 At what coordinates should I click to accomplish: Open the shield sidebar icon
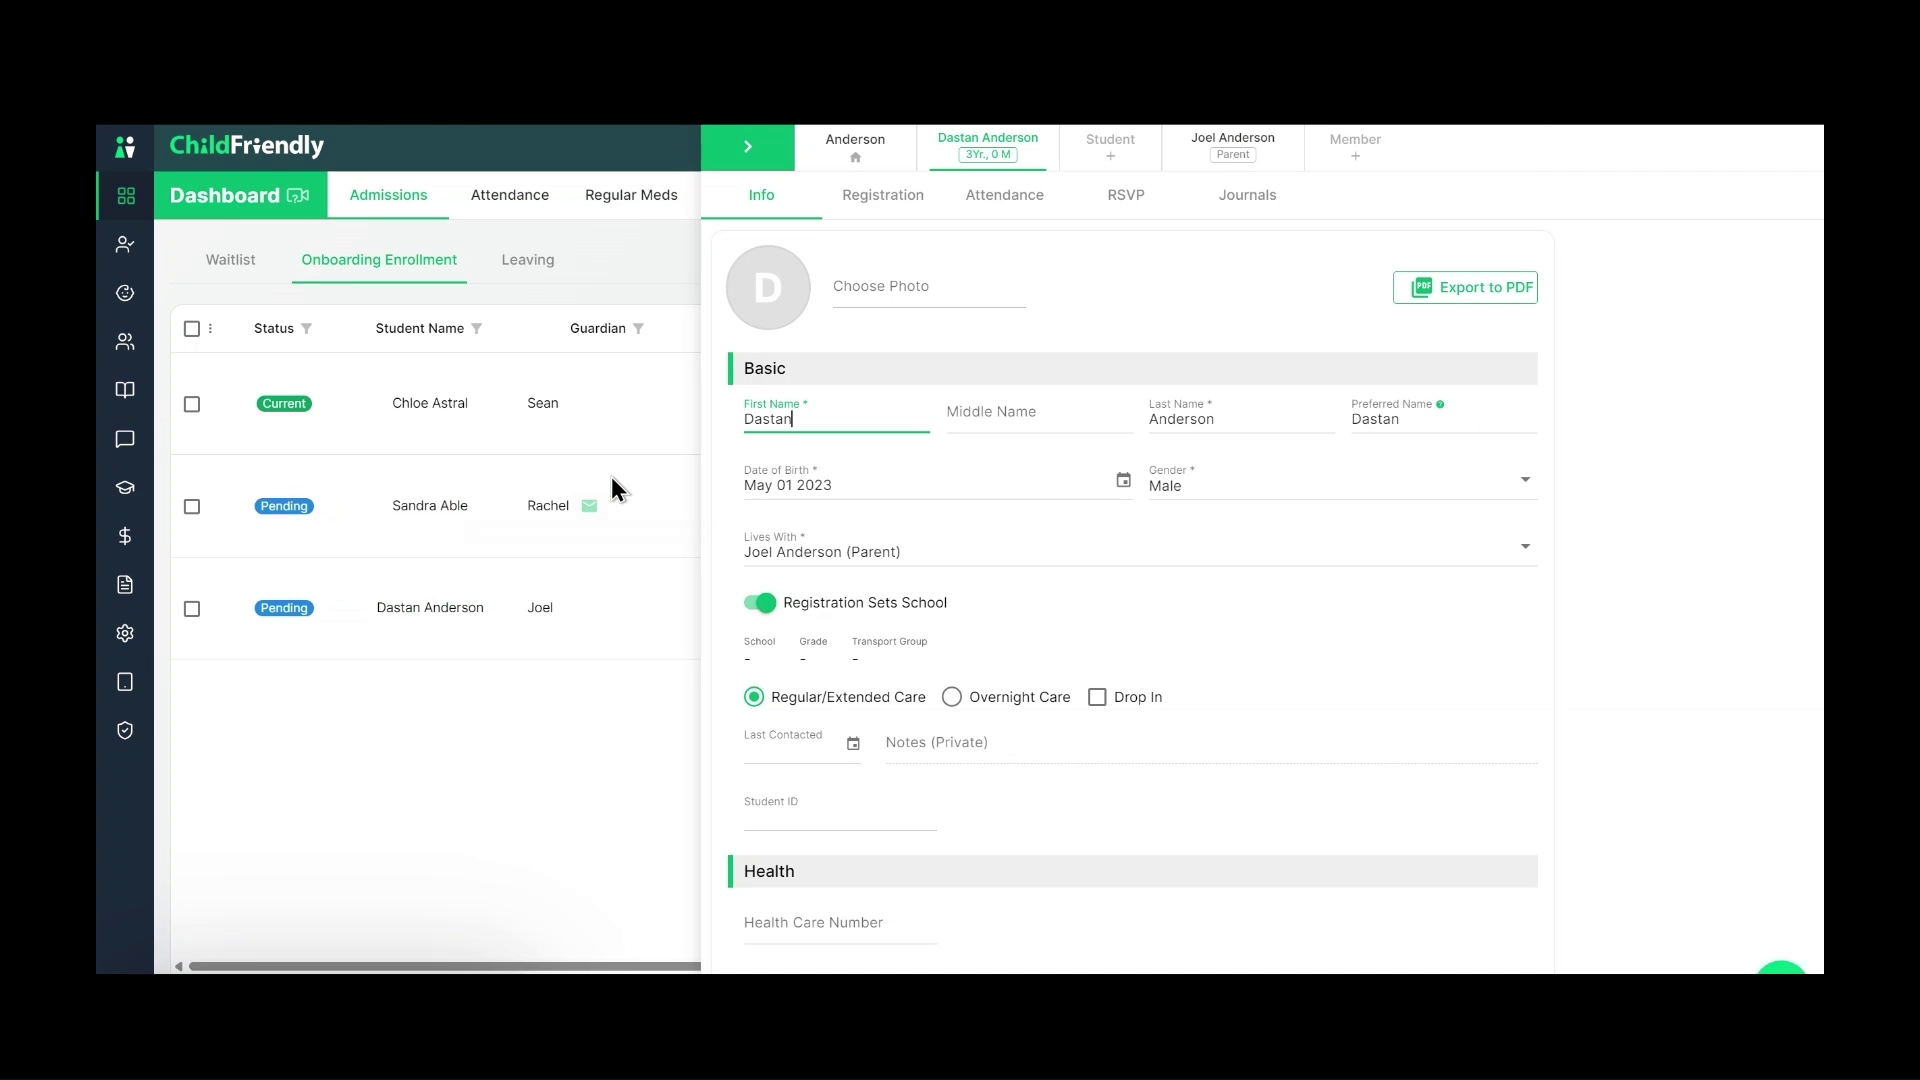click(125, 730)
